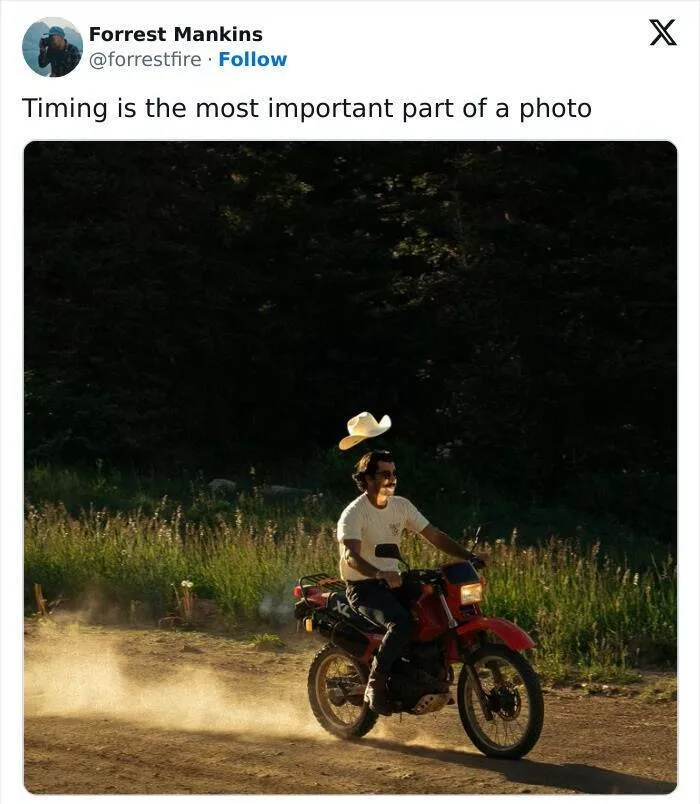Click the motorcycle's lit headlight

pyautogui.click(x=471, y=594)
